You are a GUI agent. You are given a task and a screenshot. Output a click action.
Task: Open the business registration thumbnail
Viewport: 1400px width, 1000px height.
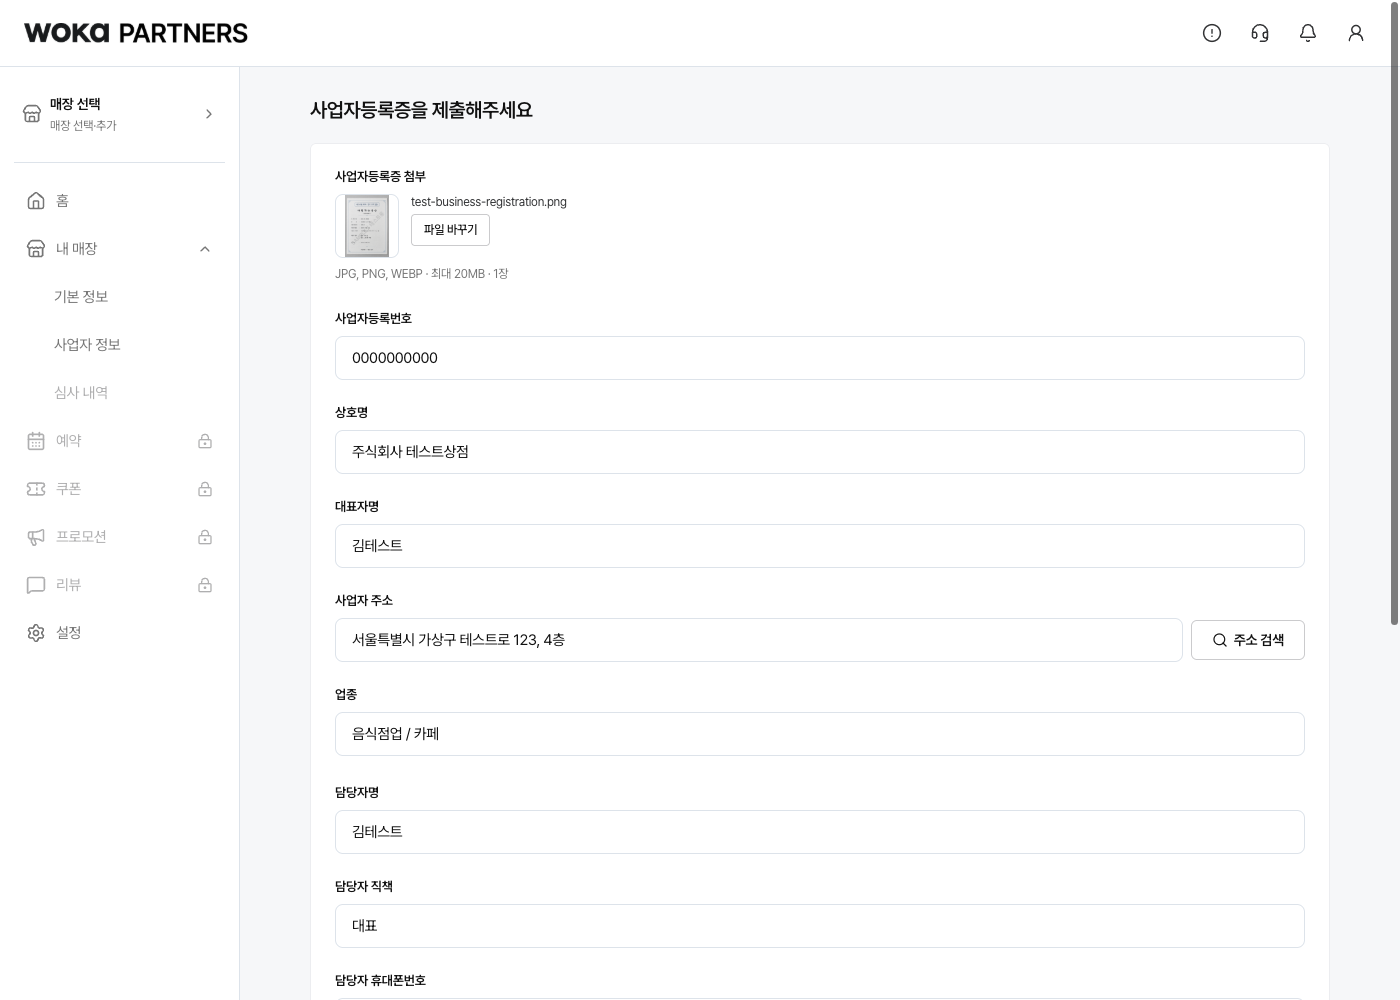tap(367, 226)
